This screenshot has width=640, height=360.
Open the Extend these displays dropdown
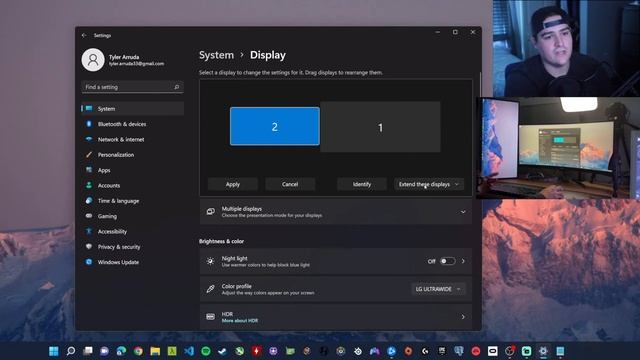click(x=429, y=184)
